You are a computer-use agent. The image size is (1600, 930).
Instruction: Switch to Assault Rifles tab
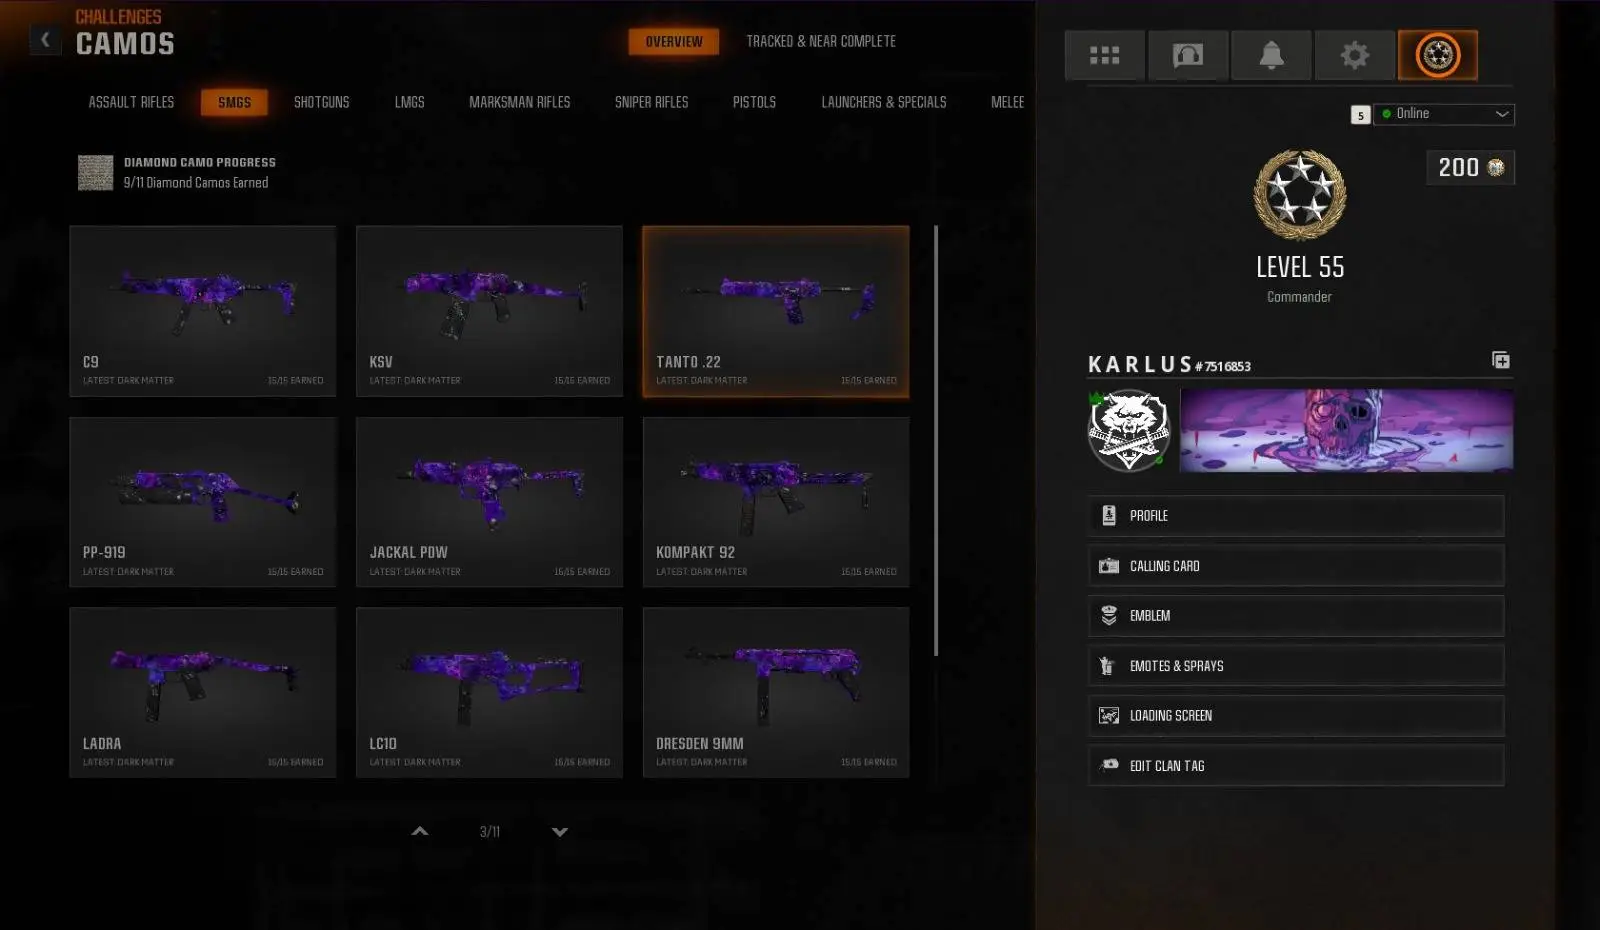coord(131,102)
